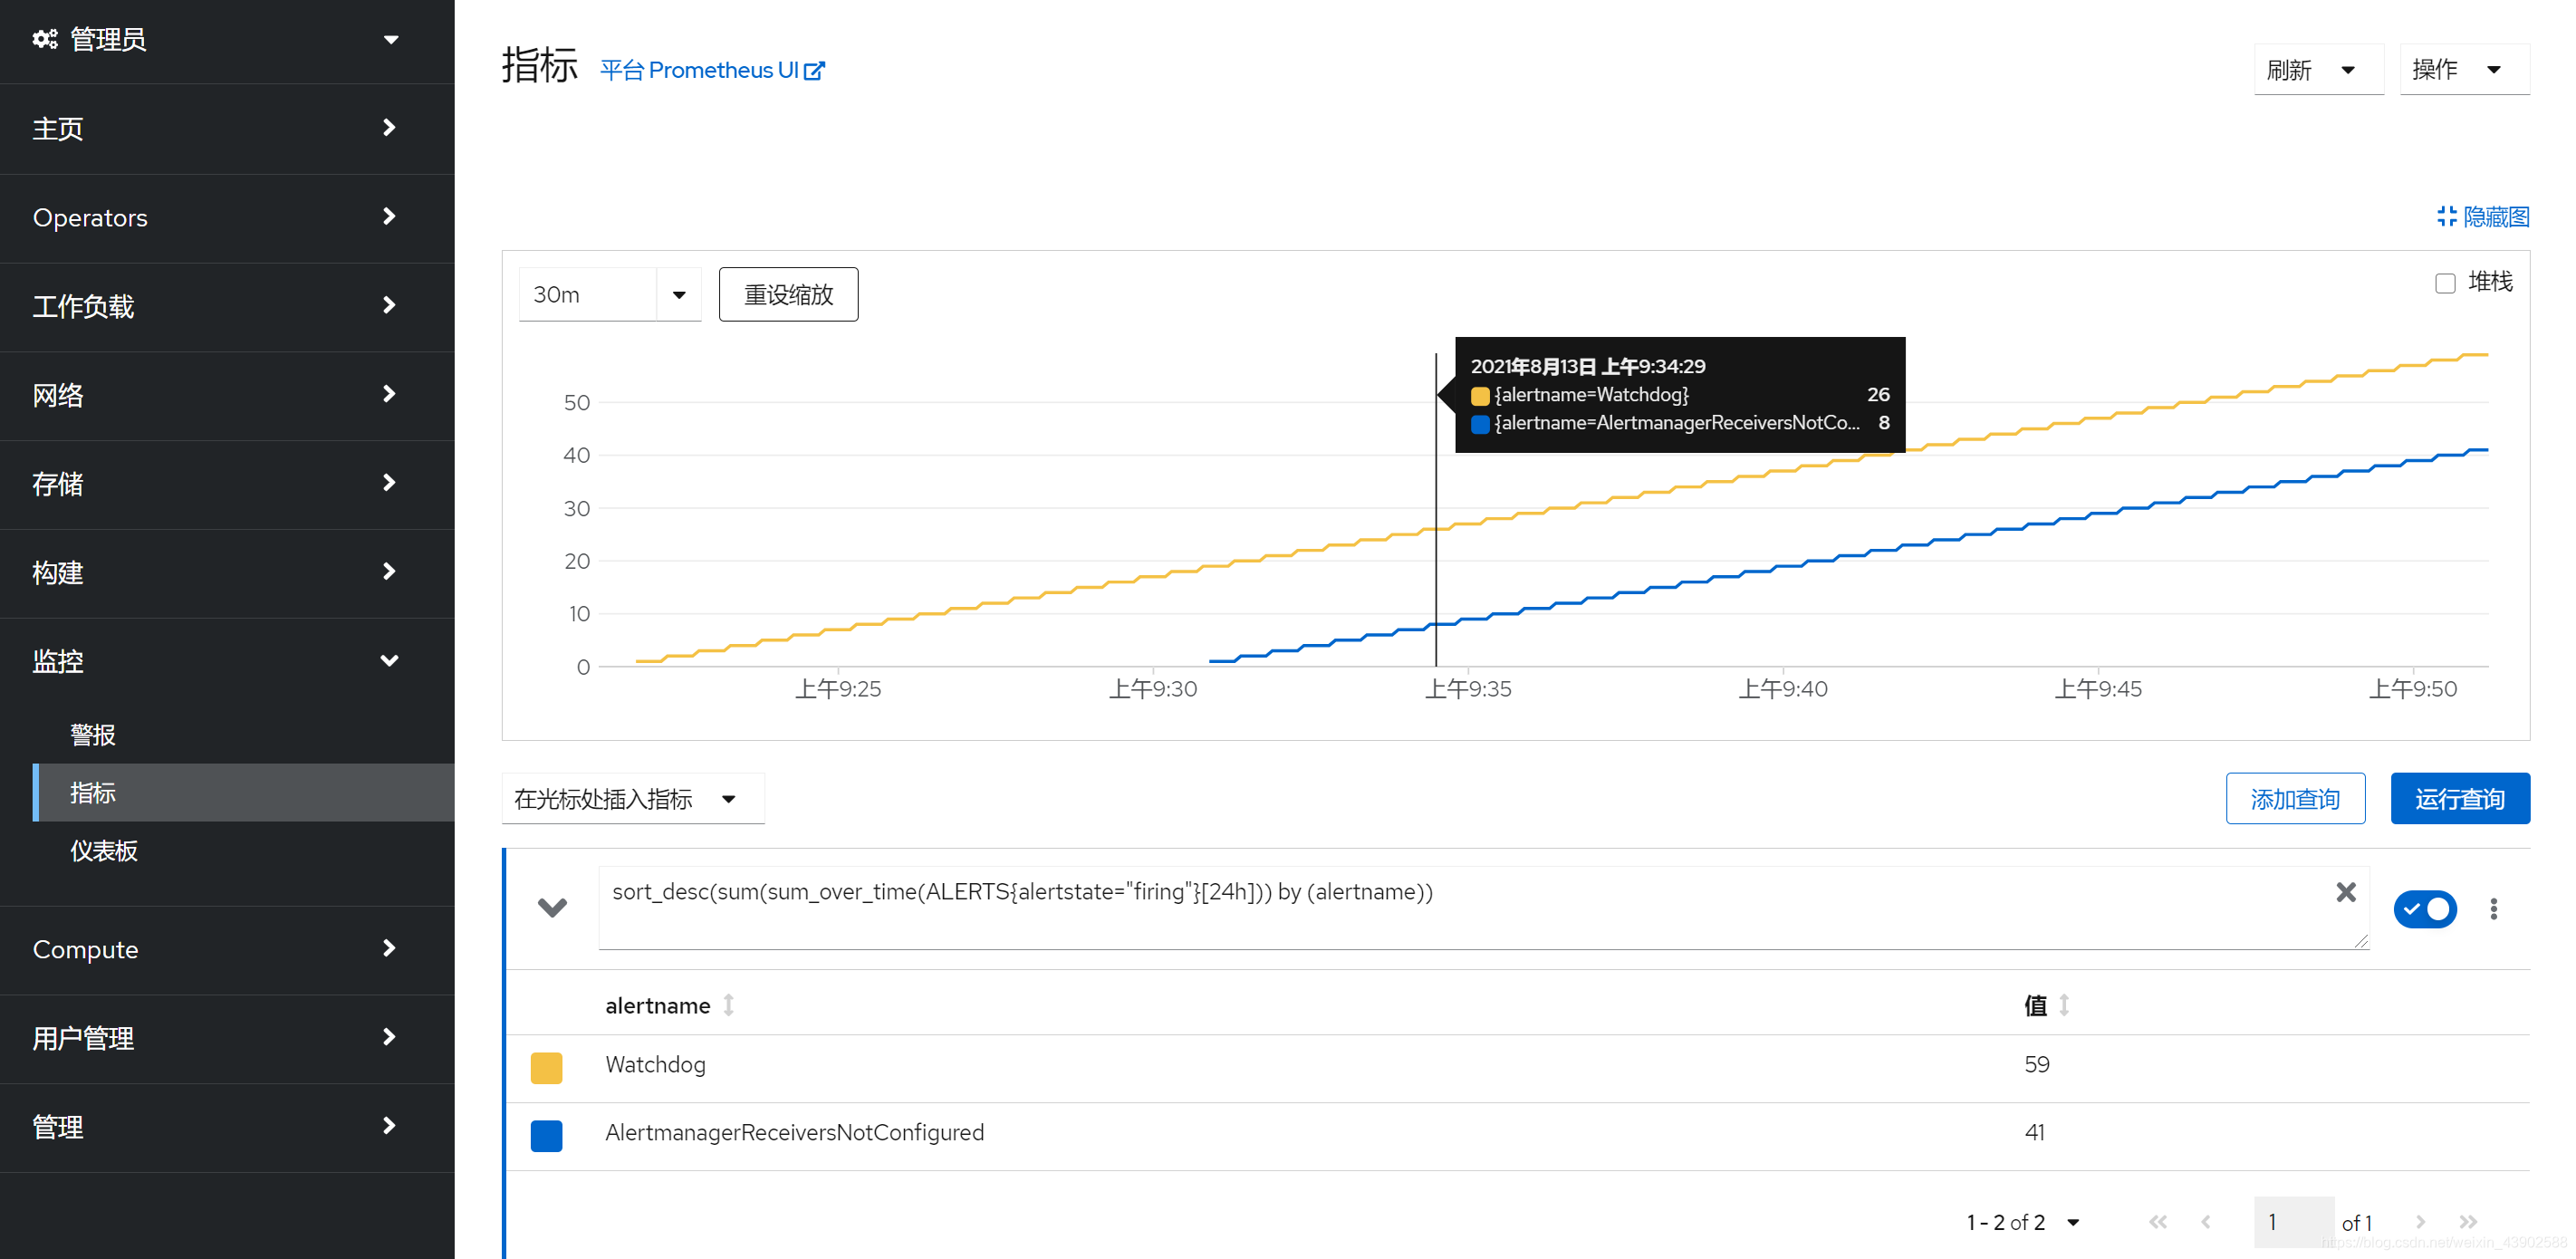Collapse the query results chevron
2576x1259 pixels.
552,907
